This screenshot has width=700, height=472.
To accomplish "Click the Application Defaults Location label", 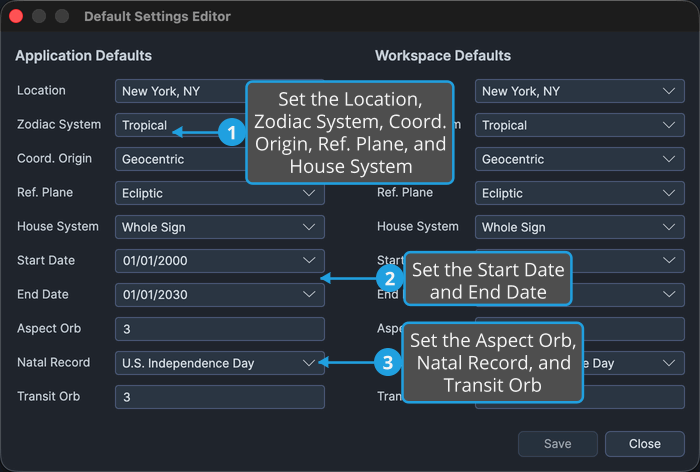I will (41, 90).
